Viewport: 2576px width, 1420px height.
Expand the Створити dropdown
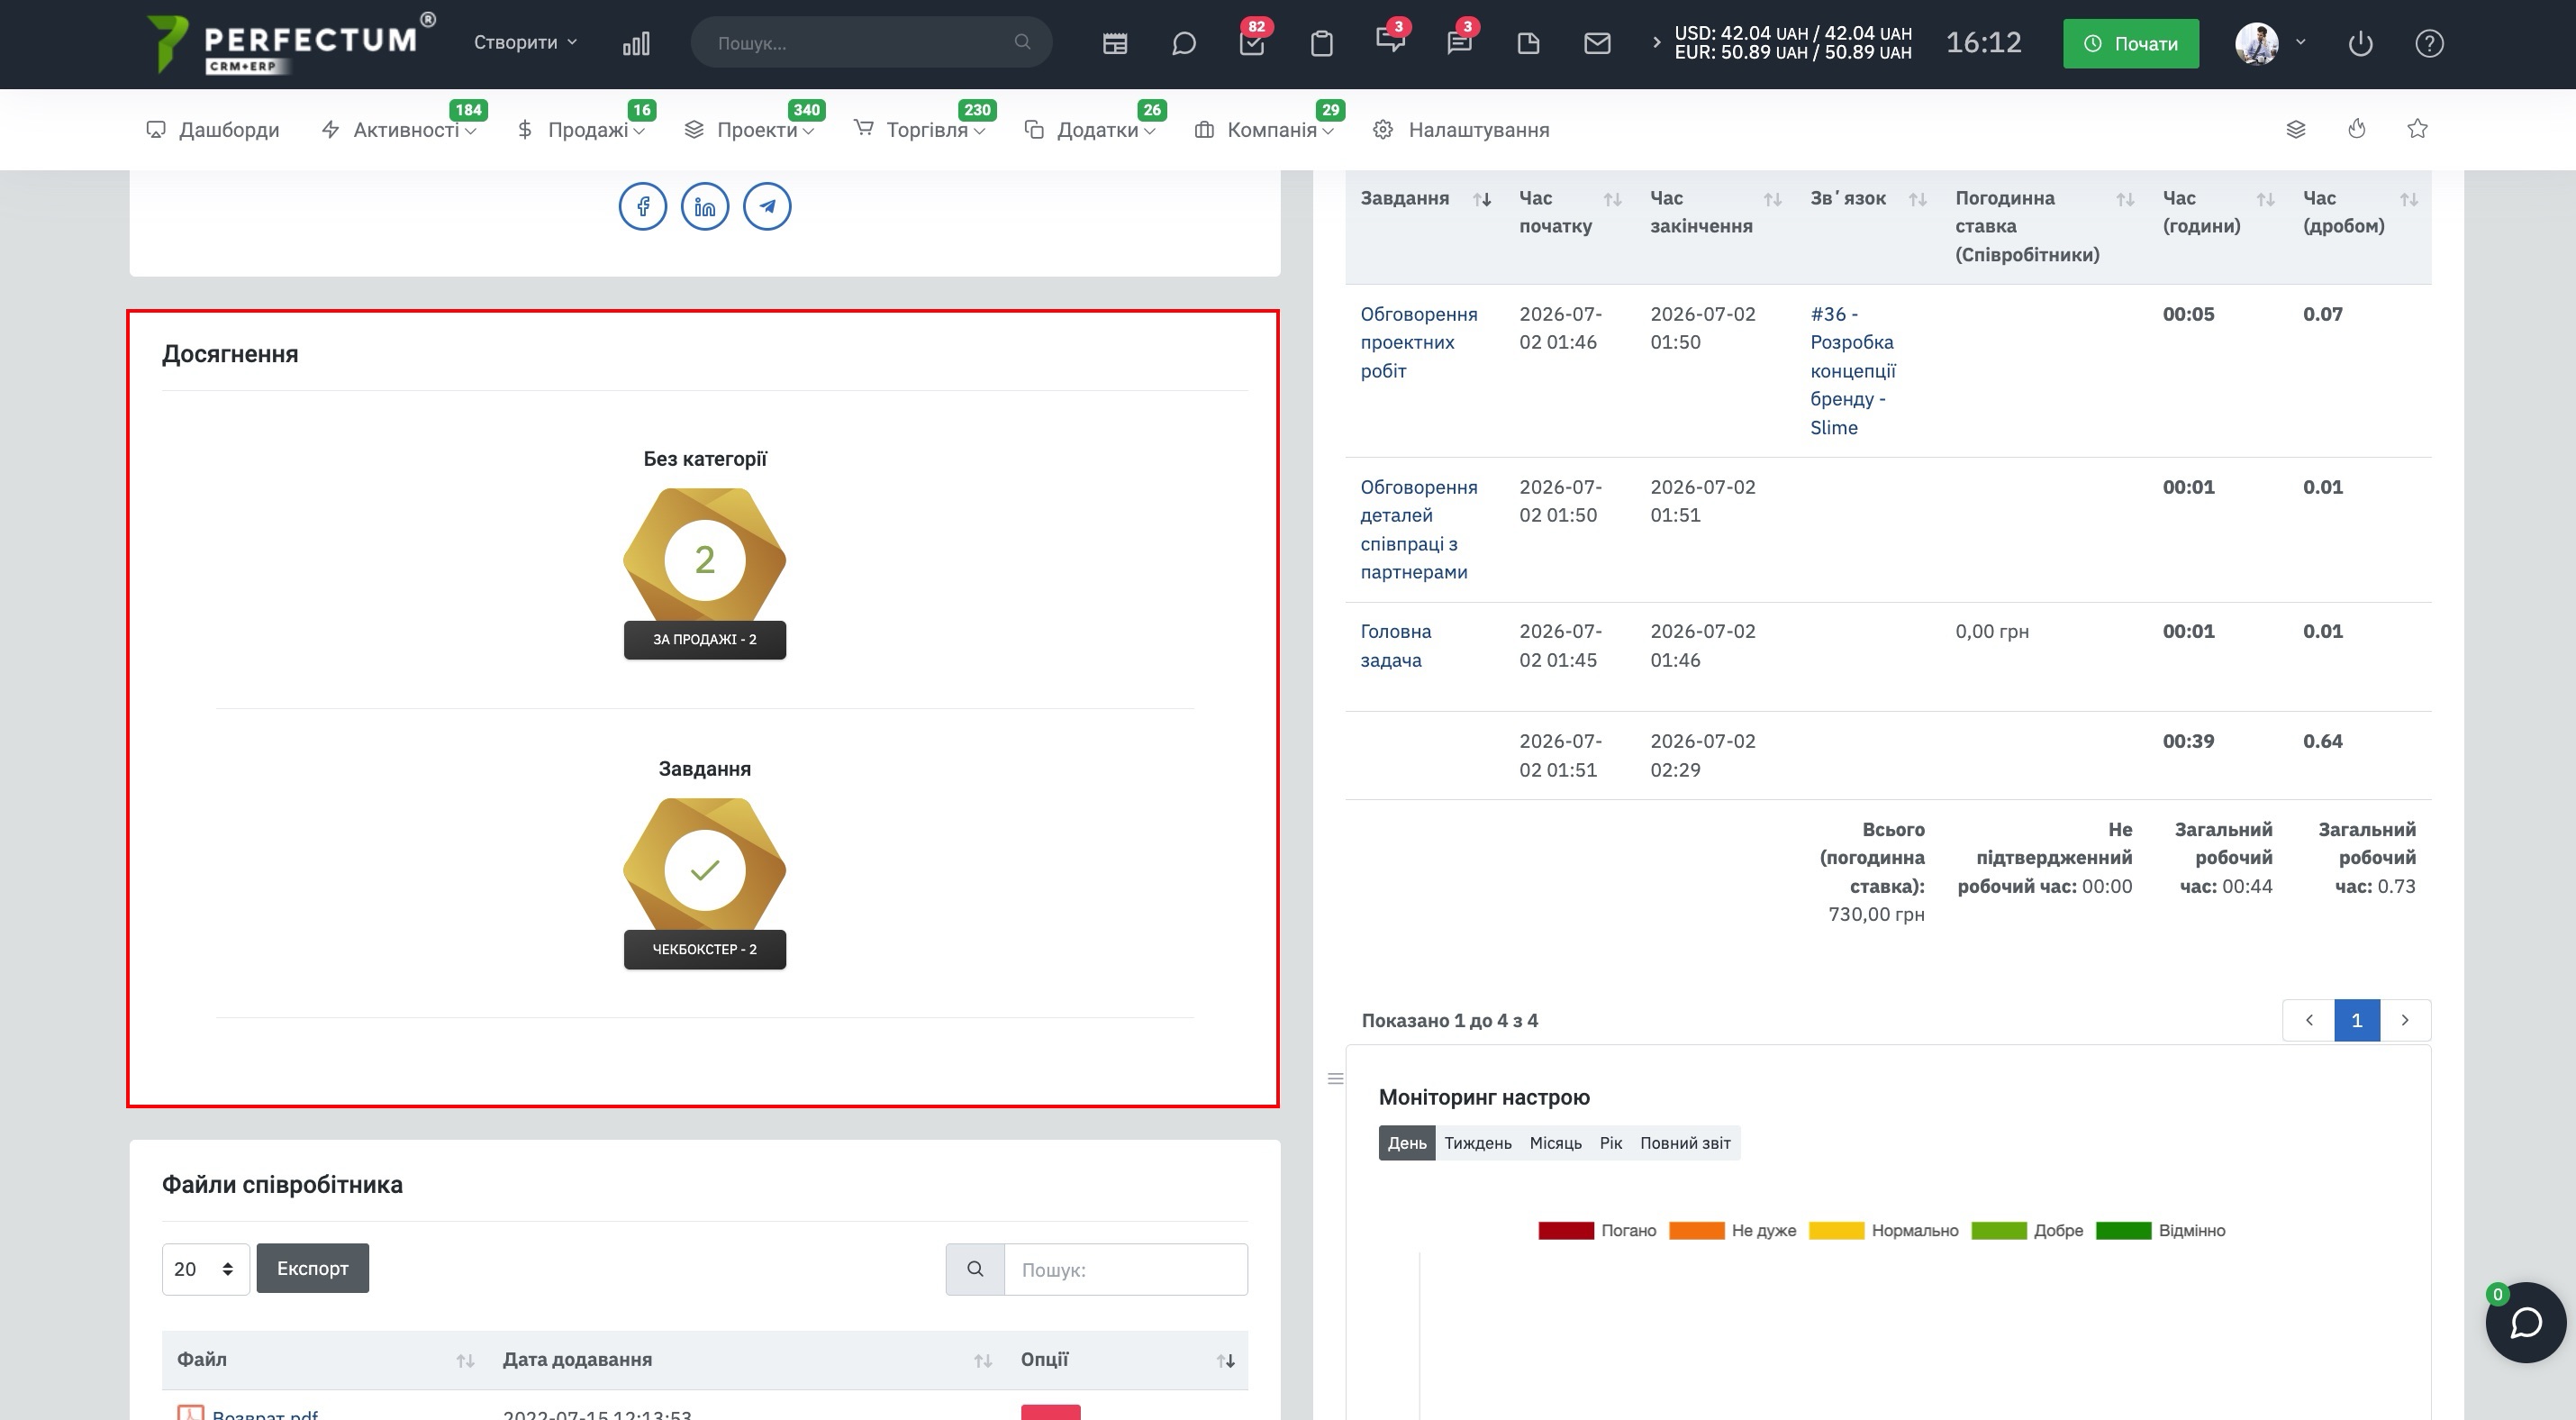(x=525, y=43)
